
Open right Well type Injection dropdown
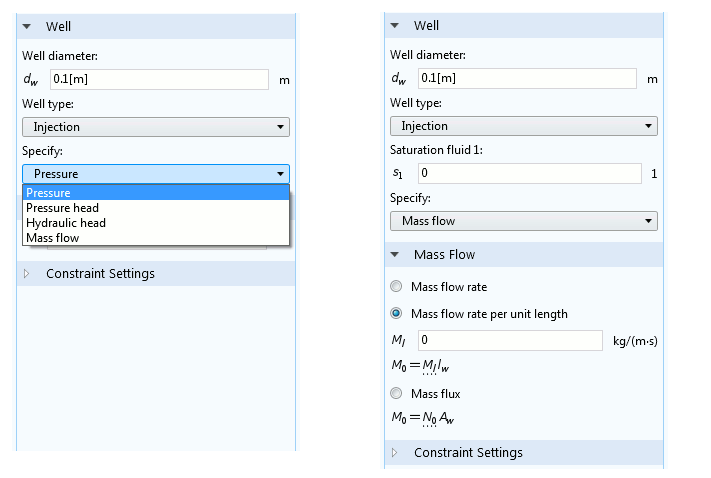point(524,126)
